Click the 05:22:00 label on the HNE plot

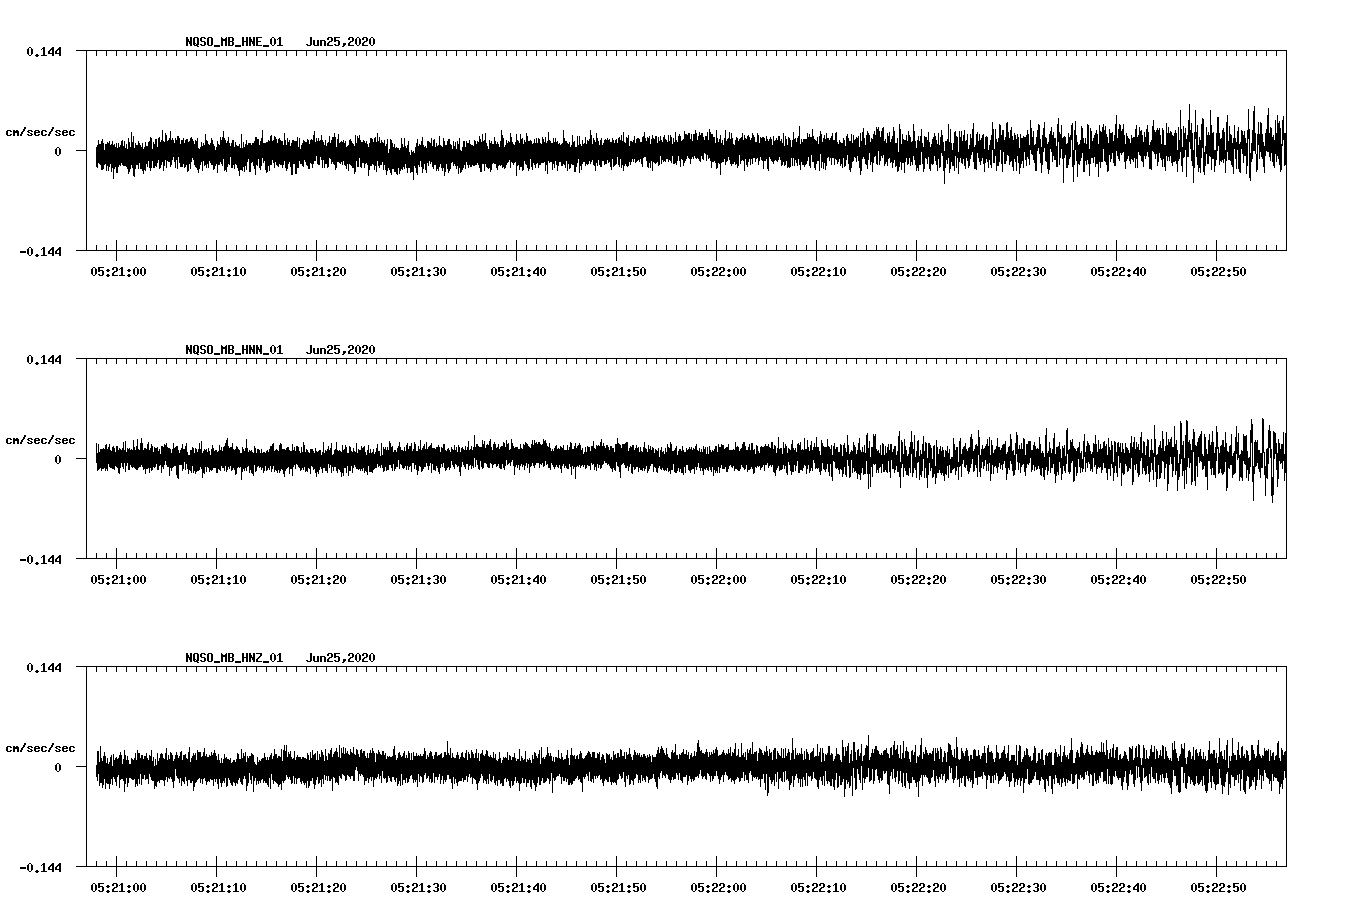718,271
